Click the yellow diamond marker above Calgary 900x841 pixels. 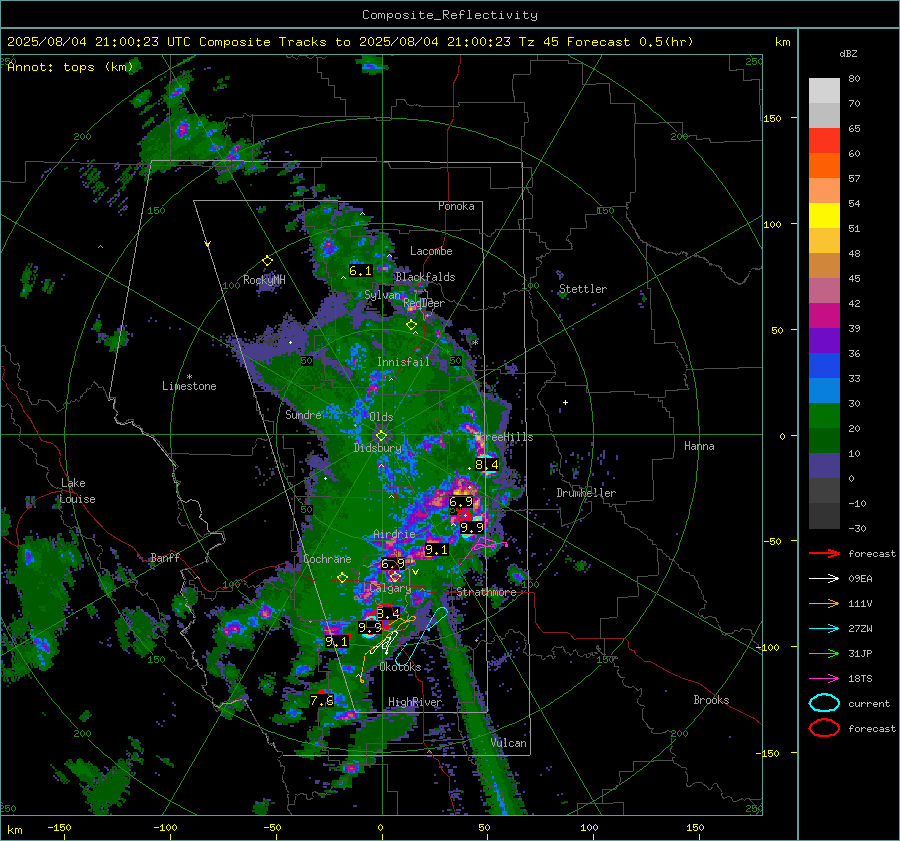pos(395,577)
